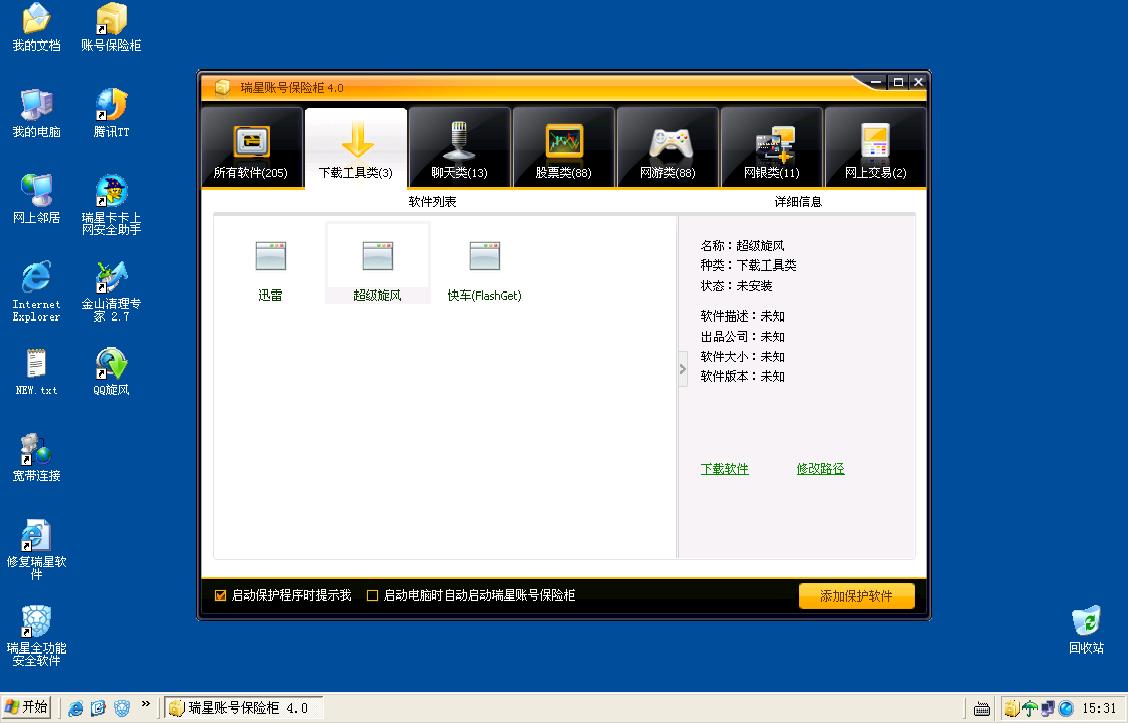Launch Internet Explorer from quick launch
The width and height of the screenshot is (1128, 724).
(x=76, y=708)
